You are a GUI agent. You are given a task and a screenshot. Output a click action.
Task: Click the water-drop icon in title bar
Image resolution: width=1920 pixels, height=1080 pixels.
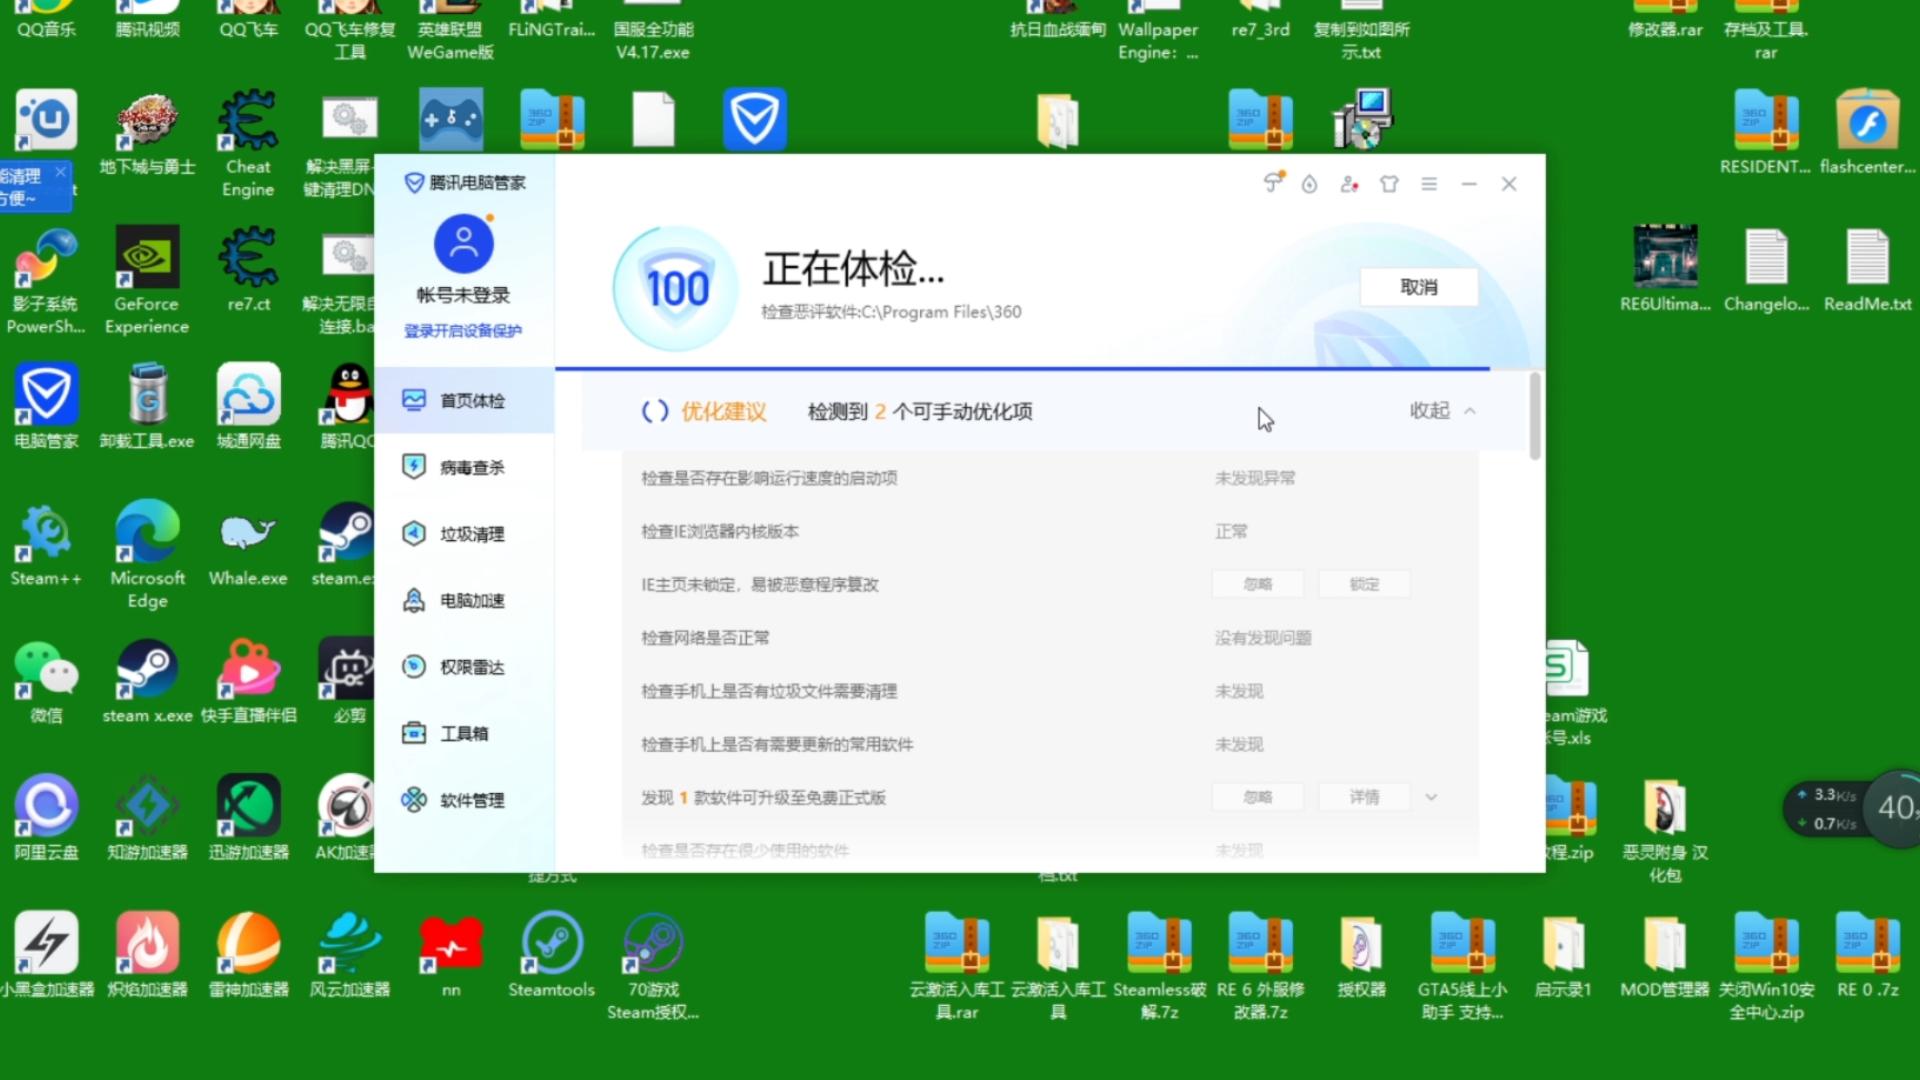pos(1309,184)
